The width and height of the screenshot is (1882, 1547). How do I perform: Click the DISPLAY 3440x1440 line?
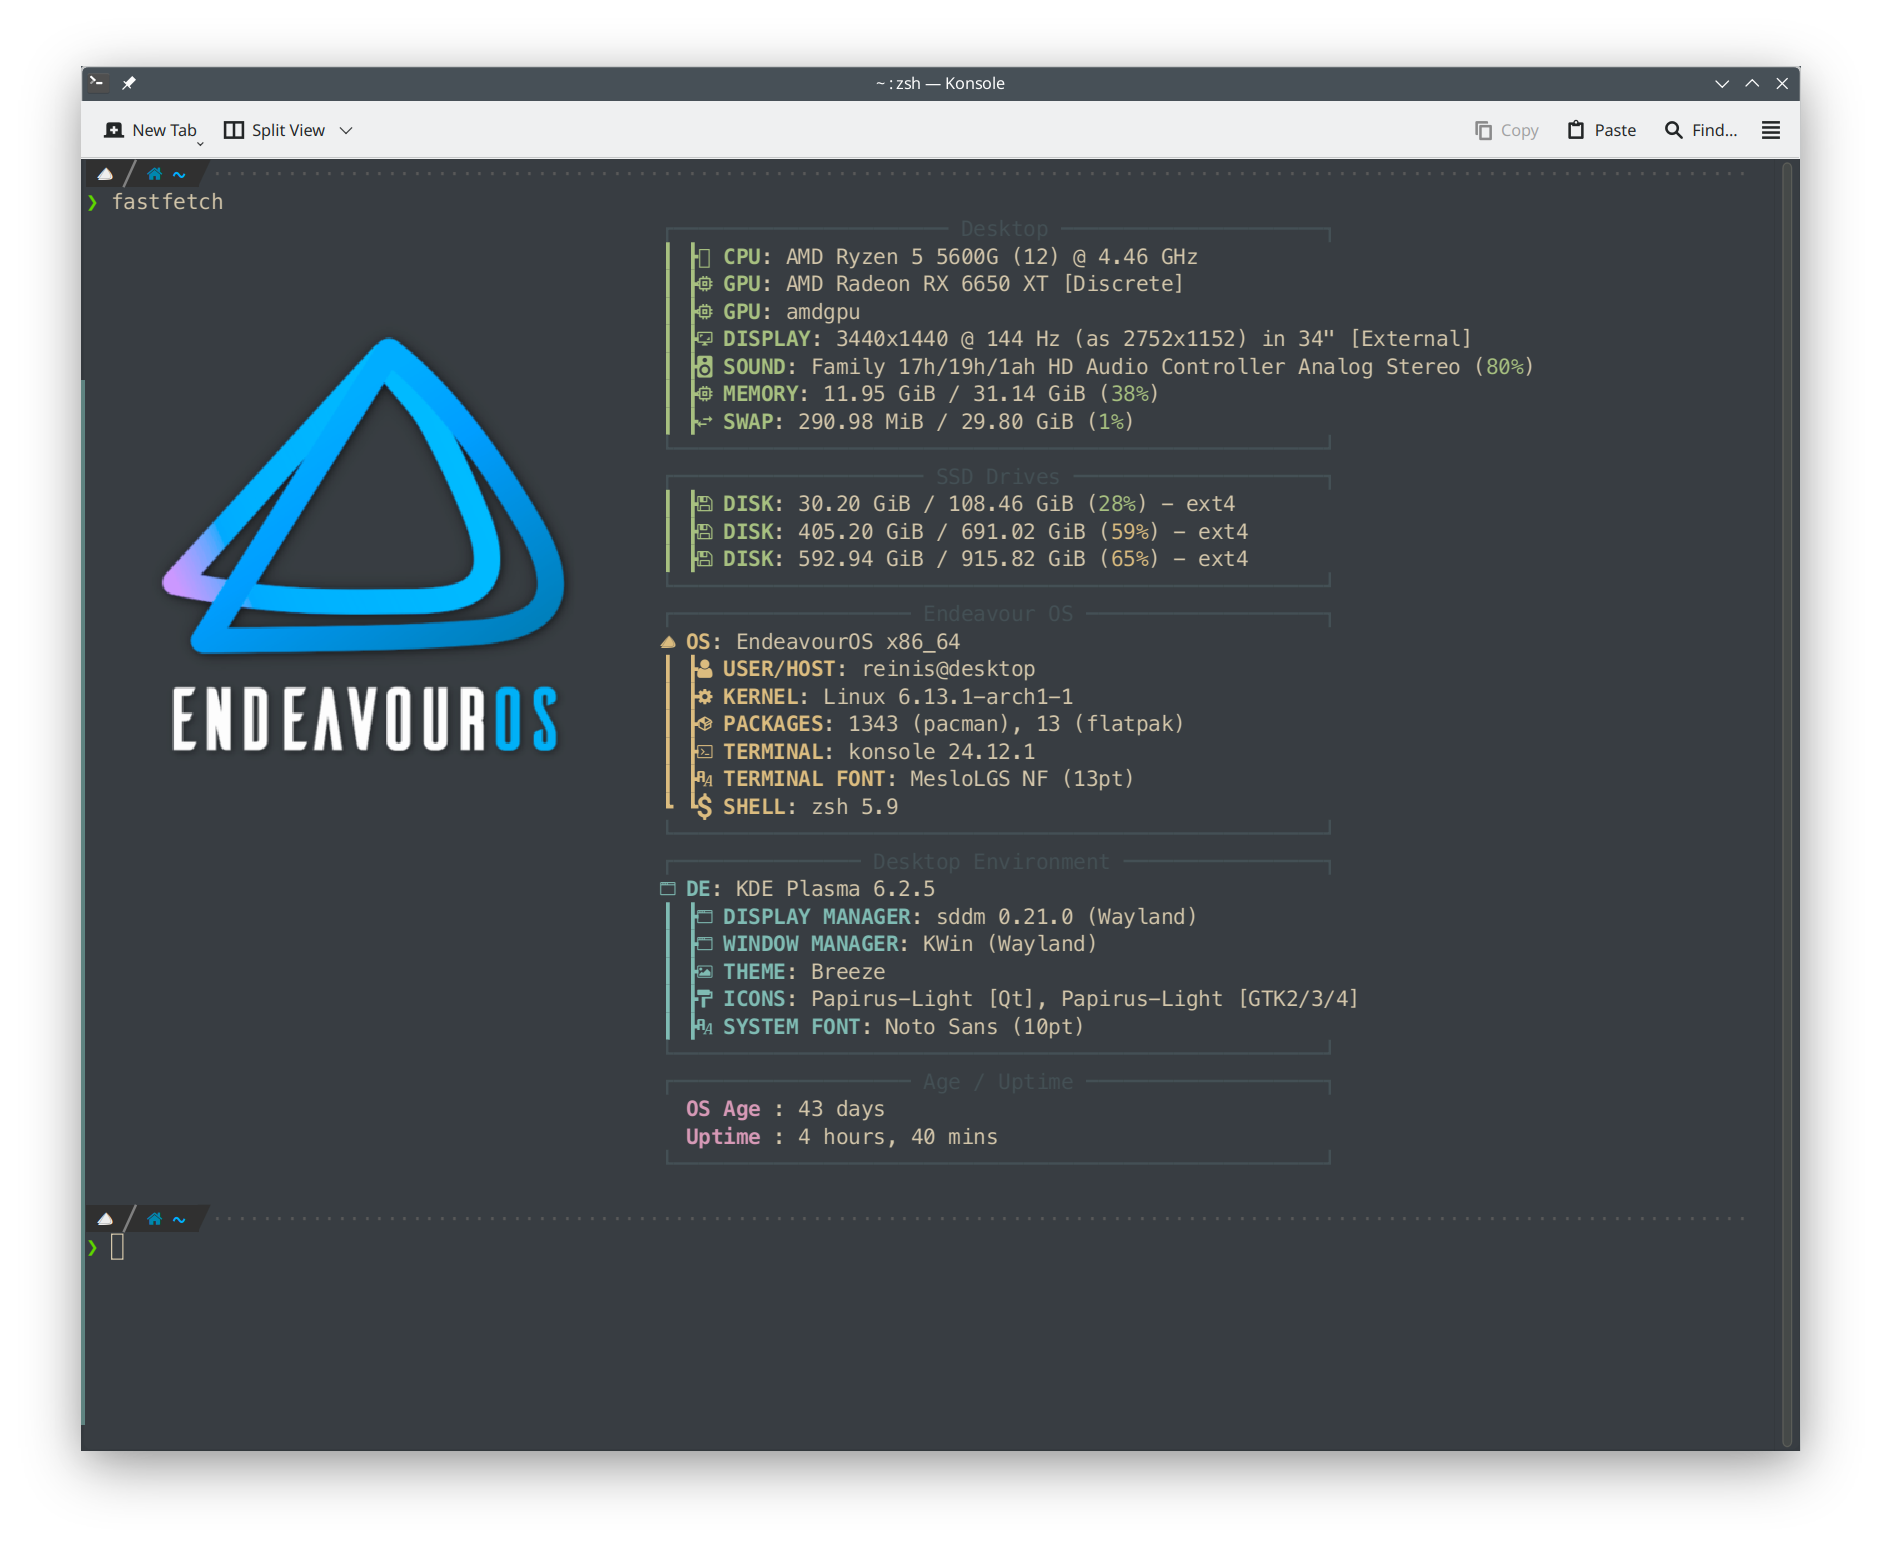coord(1082,339)
